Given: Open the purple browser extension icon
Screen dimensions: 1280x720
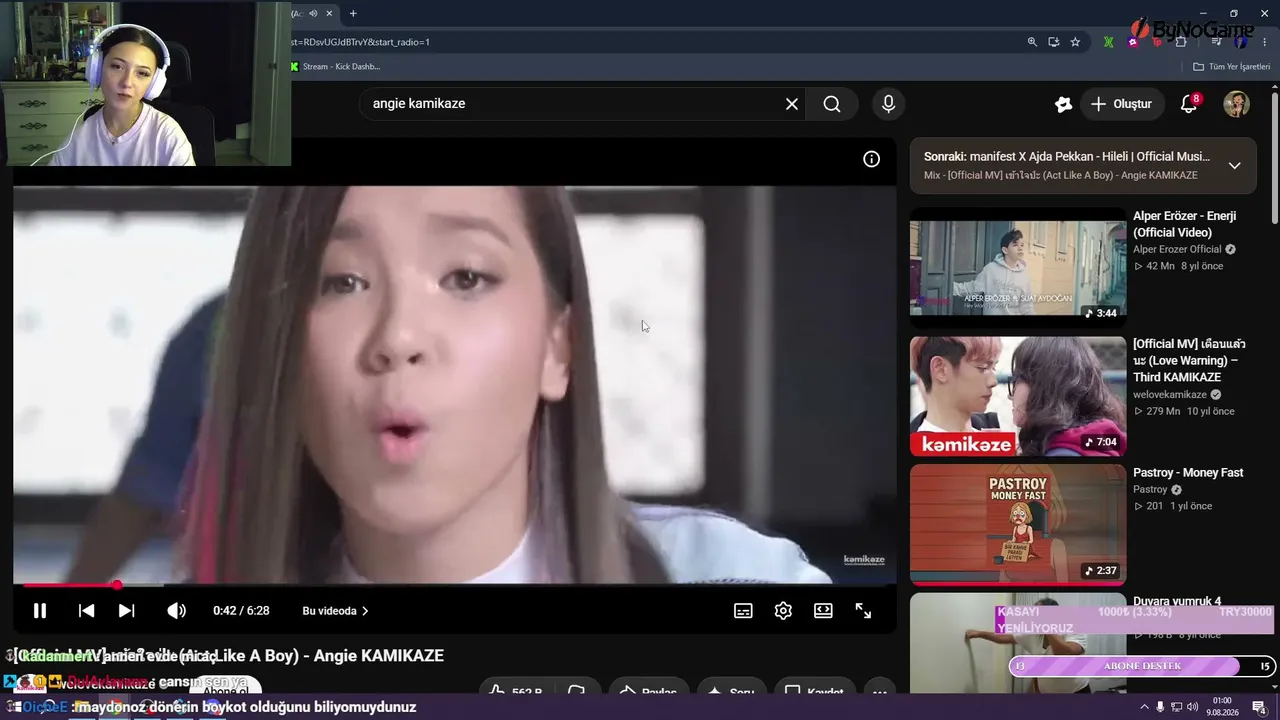Looking at the screenshot, I should point(1133,42).
